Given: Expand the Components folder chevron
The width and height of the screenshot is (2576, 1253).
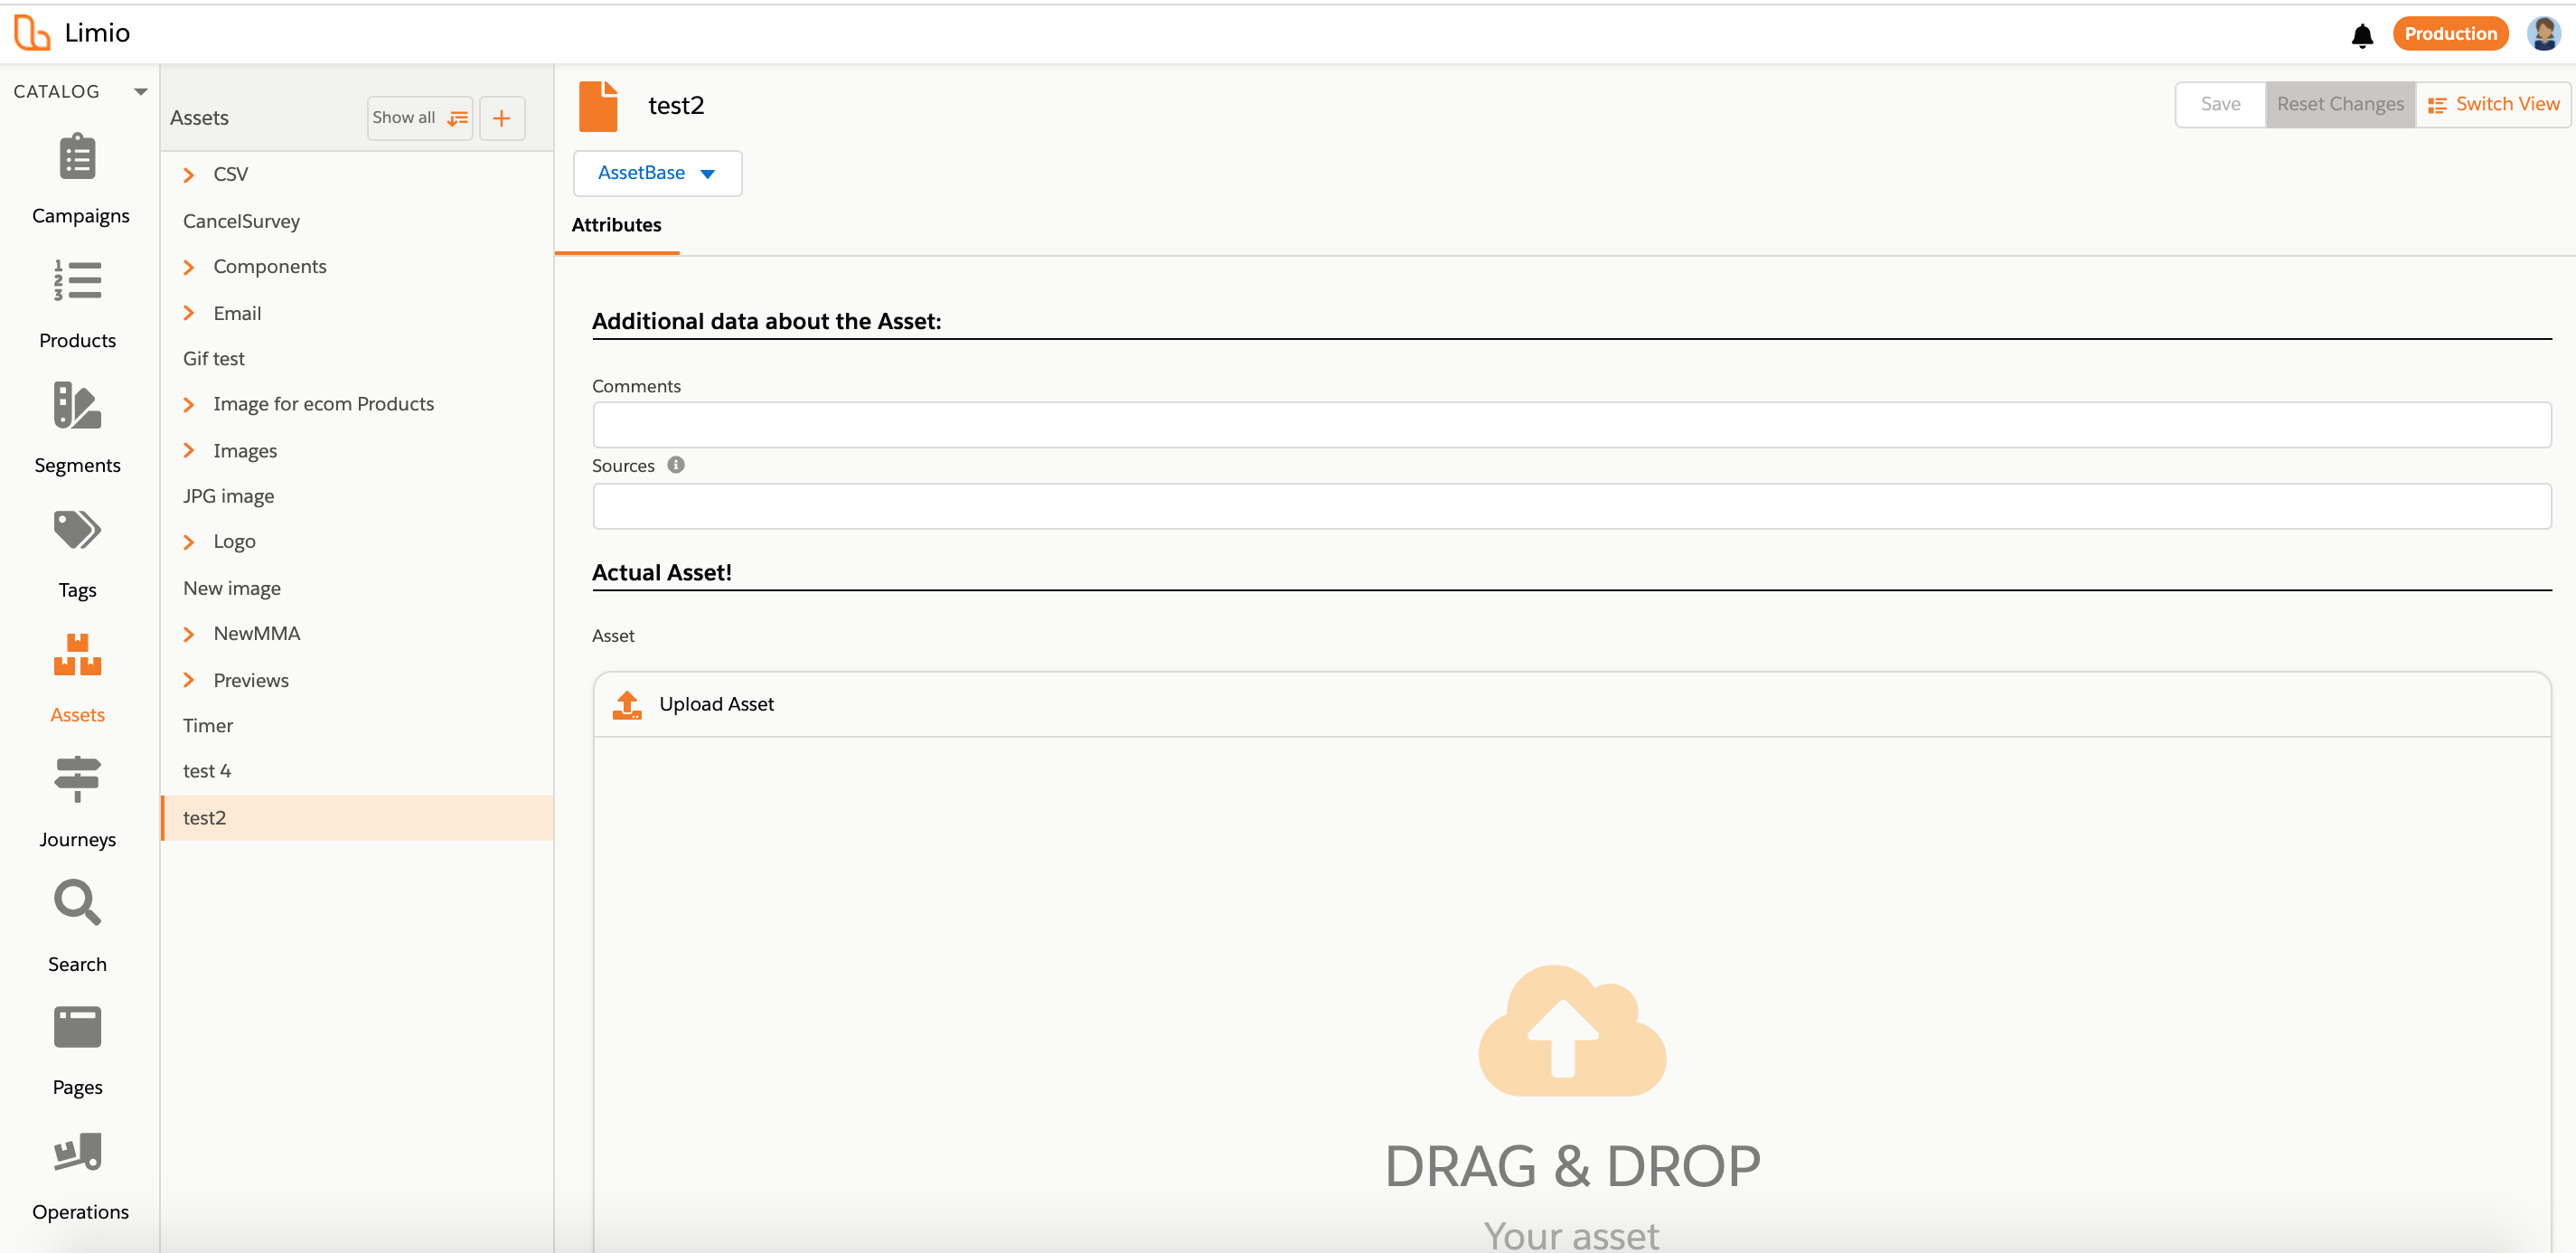Looking at the screenshot, I should 189,267.
